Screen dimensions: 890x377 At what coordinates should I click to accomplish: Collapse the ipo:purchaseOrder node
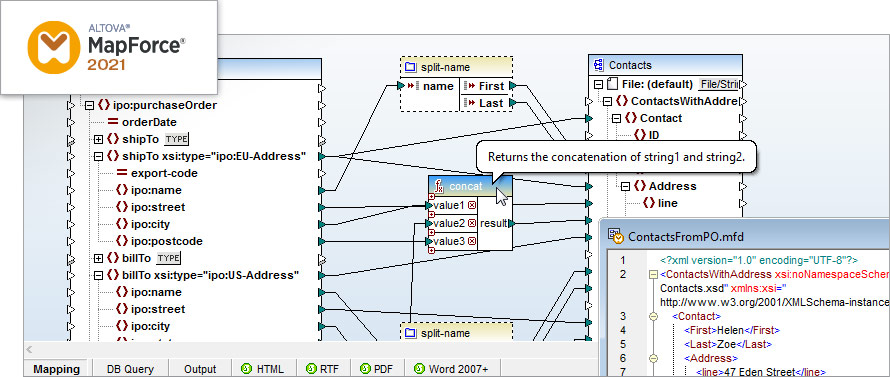[x=89, y=105]
